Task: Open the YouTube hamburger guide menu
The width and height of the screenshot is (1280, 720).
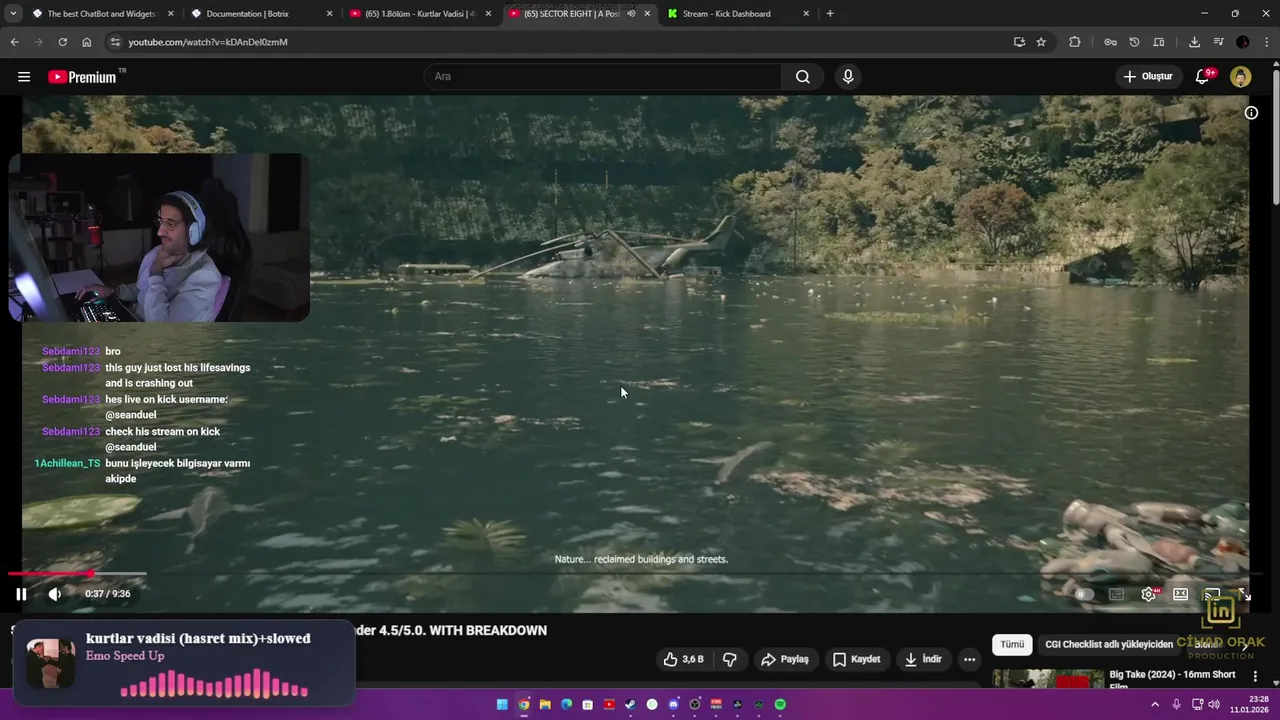Action: 24,77
